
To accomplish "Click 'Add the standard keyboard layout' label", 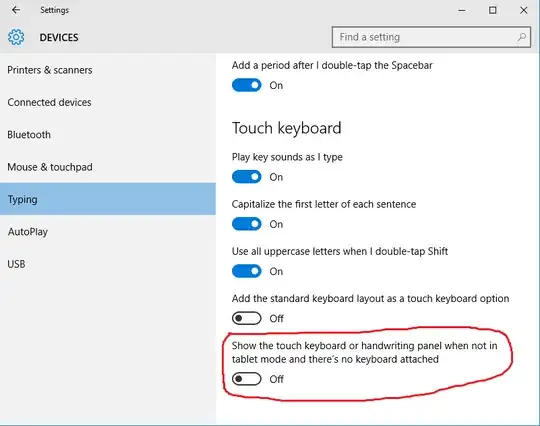I will [371, 299].
